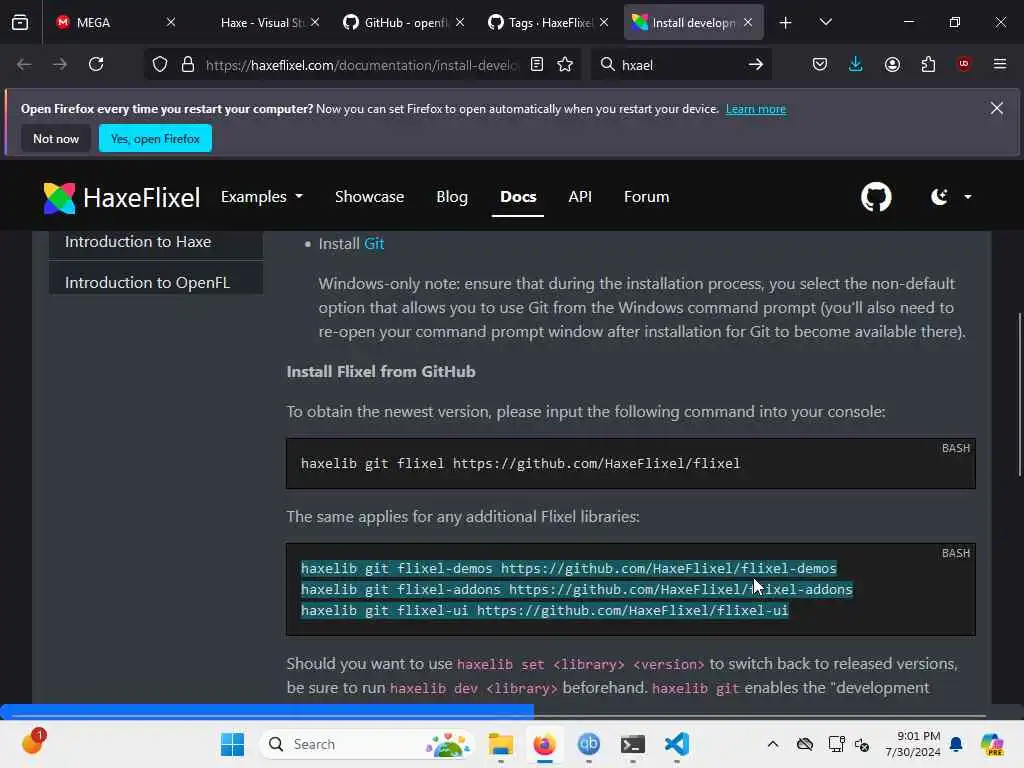Save page to Pocket icon
The width and height of the screenshot is (1024, 768).
820,64
